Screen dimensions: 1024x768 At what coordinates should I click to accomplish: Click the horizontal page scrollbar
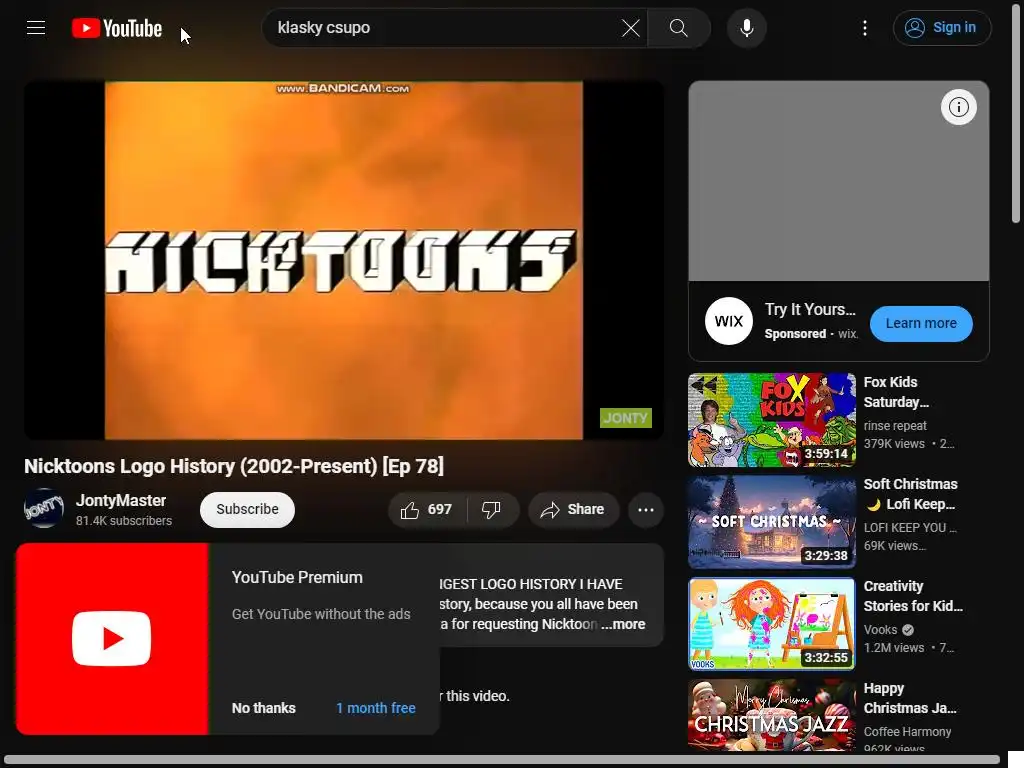pyautogui.click(x=501, y=761)
